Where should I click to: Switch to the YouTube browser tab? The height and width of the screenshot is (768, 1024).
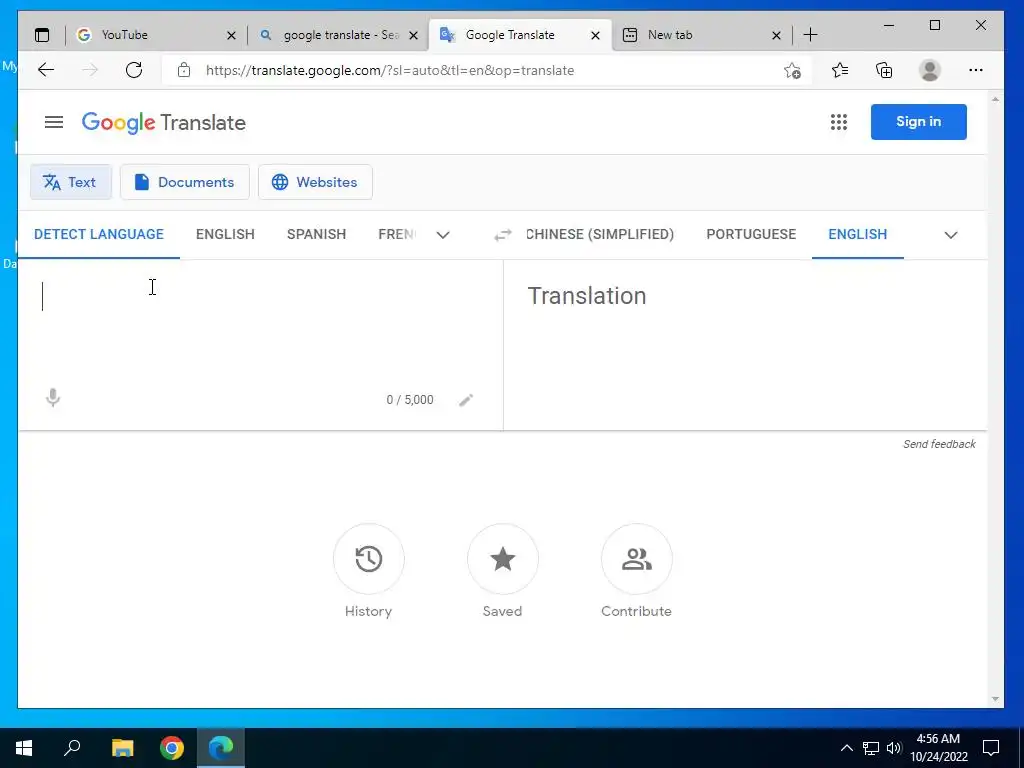tap(155, 35)
